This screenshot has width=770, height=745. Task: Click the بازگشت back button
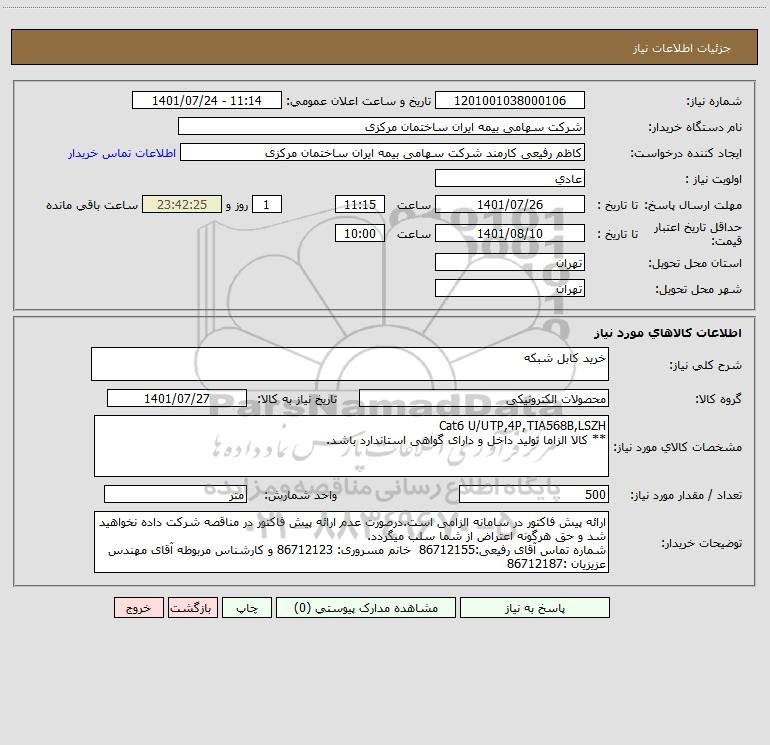pos(192,608)
